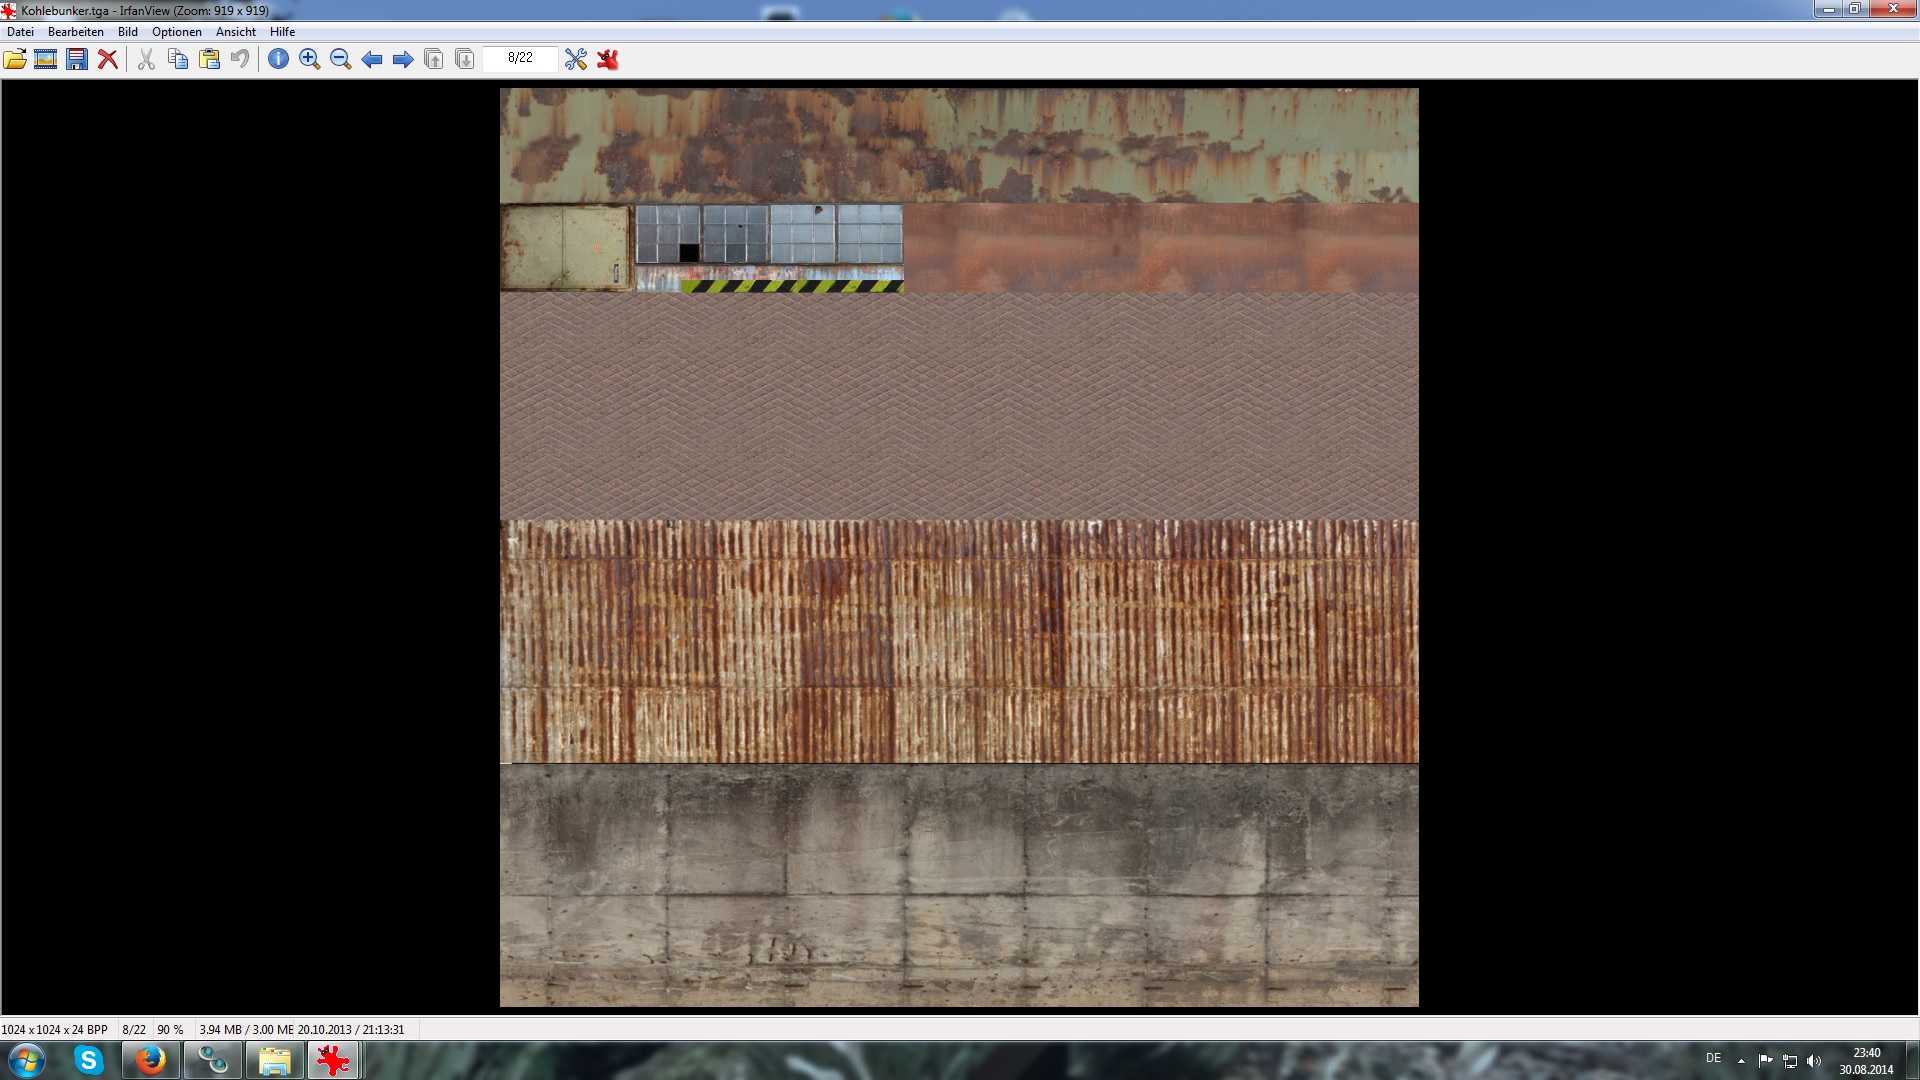Zoom in with the magnifier plus icon
The width and height of the screenshot is (1920, 1080).
[309, 59]
